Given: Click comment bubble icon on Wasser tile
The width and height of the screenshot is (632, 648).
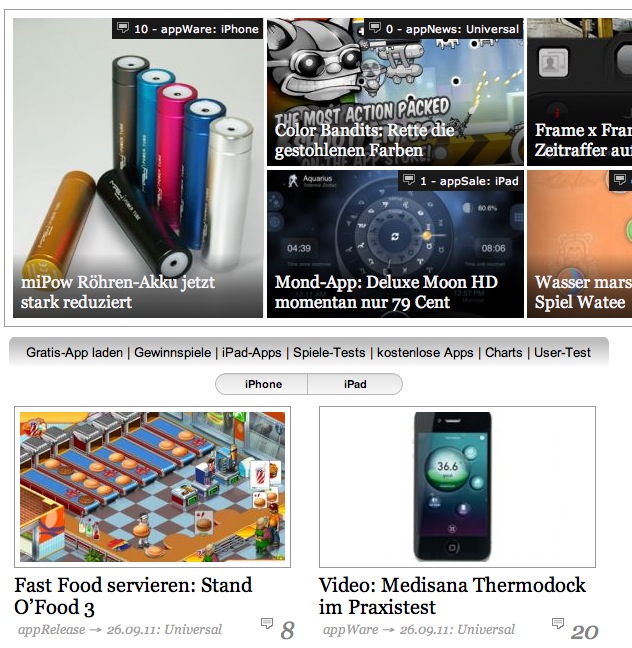Looking at the screenshot, I should pyautogui.click(x=620, y=180).
